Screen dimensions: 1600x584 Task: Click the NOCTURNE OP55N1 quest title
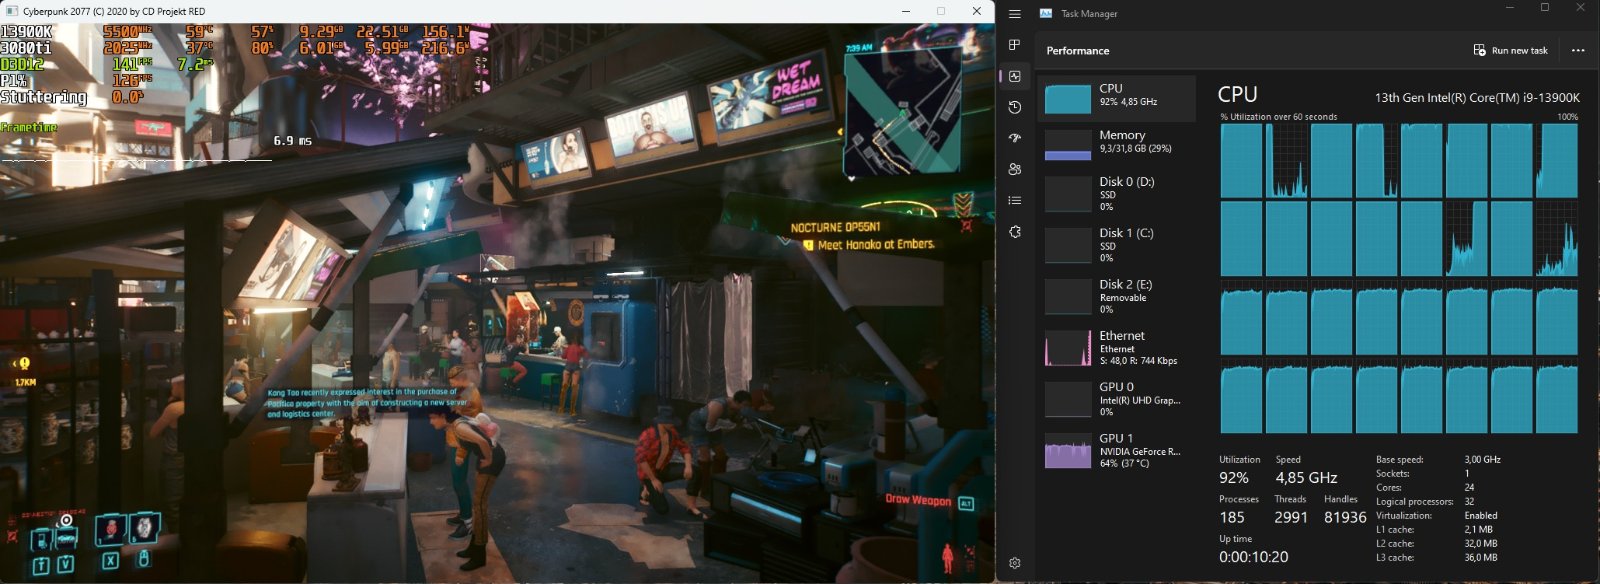pyautogui.click(x=835, y=228)
